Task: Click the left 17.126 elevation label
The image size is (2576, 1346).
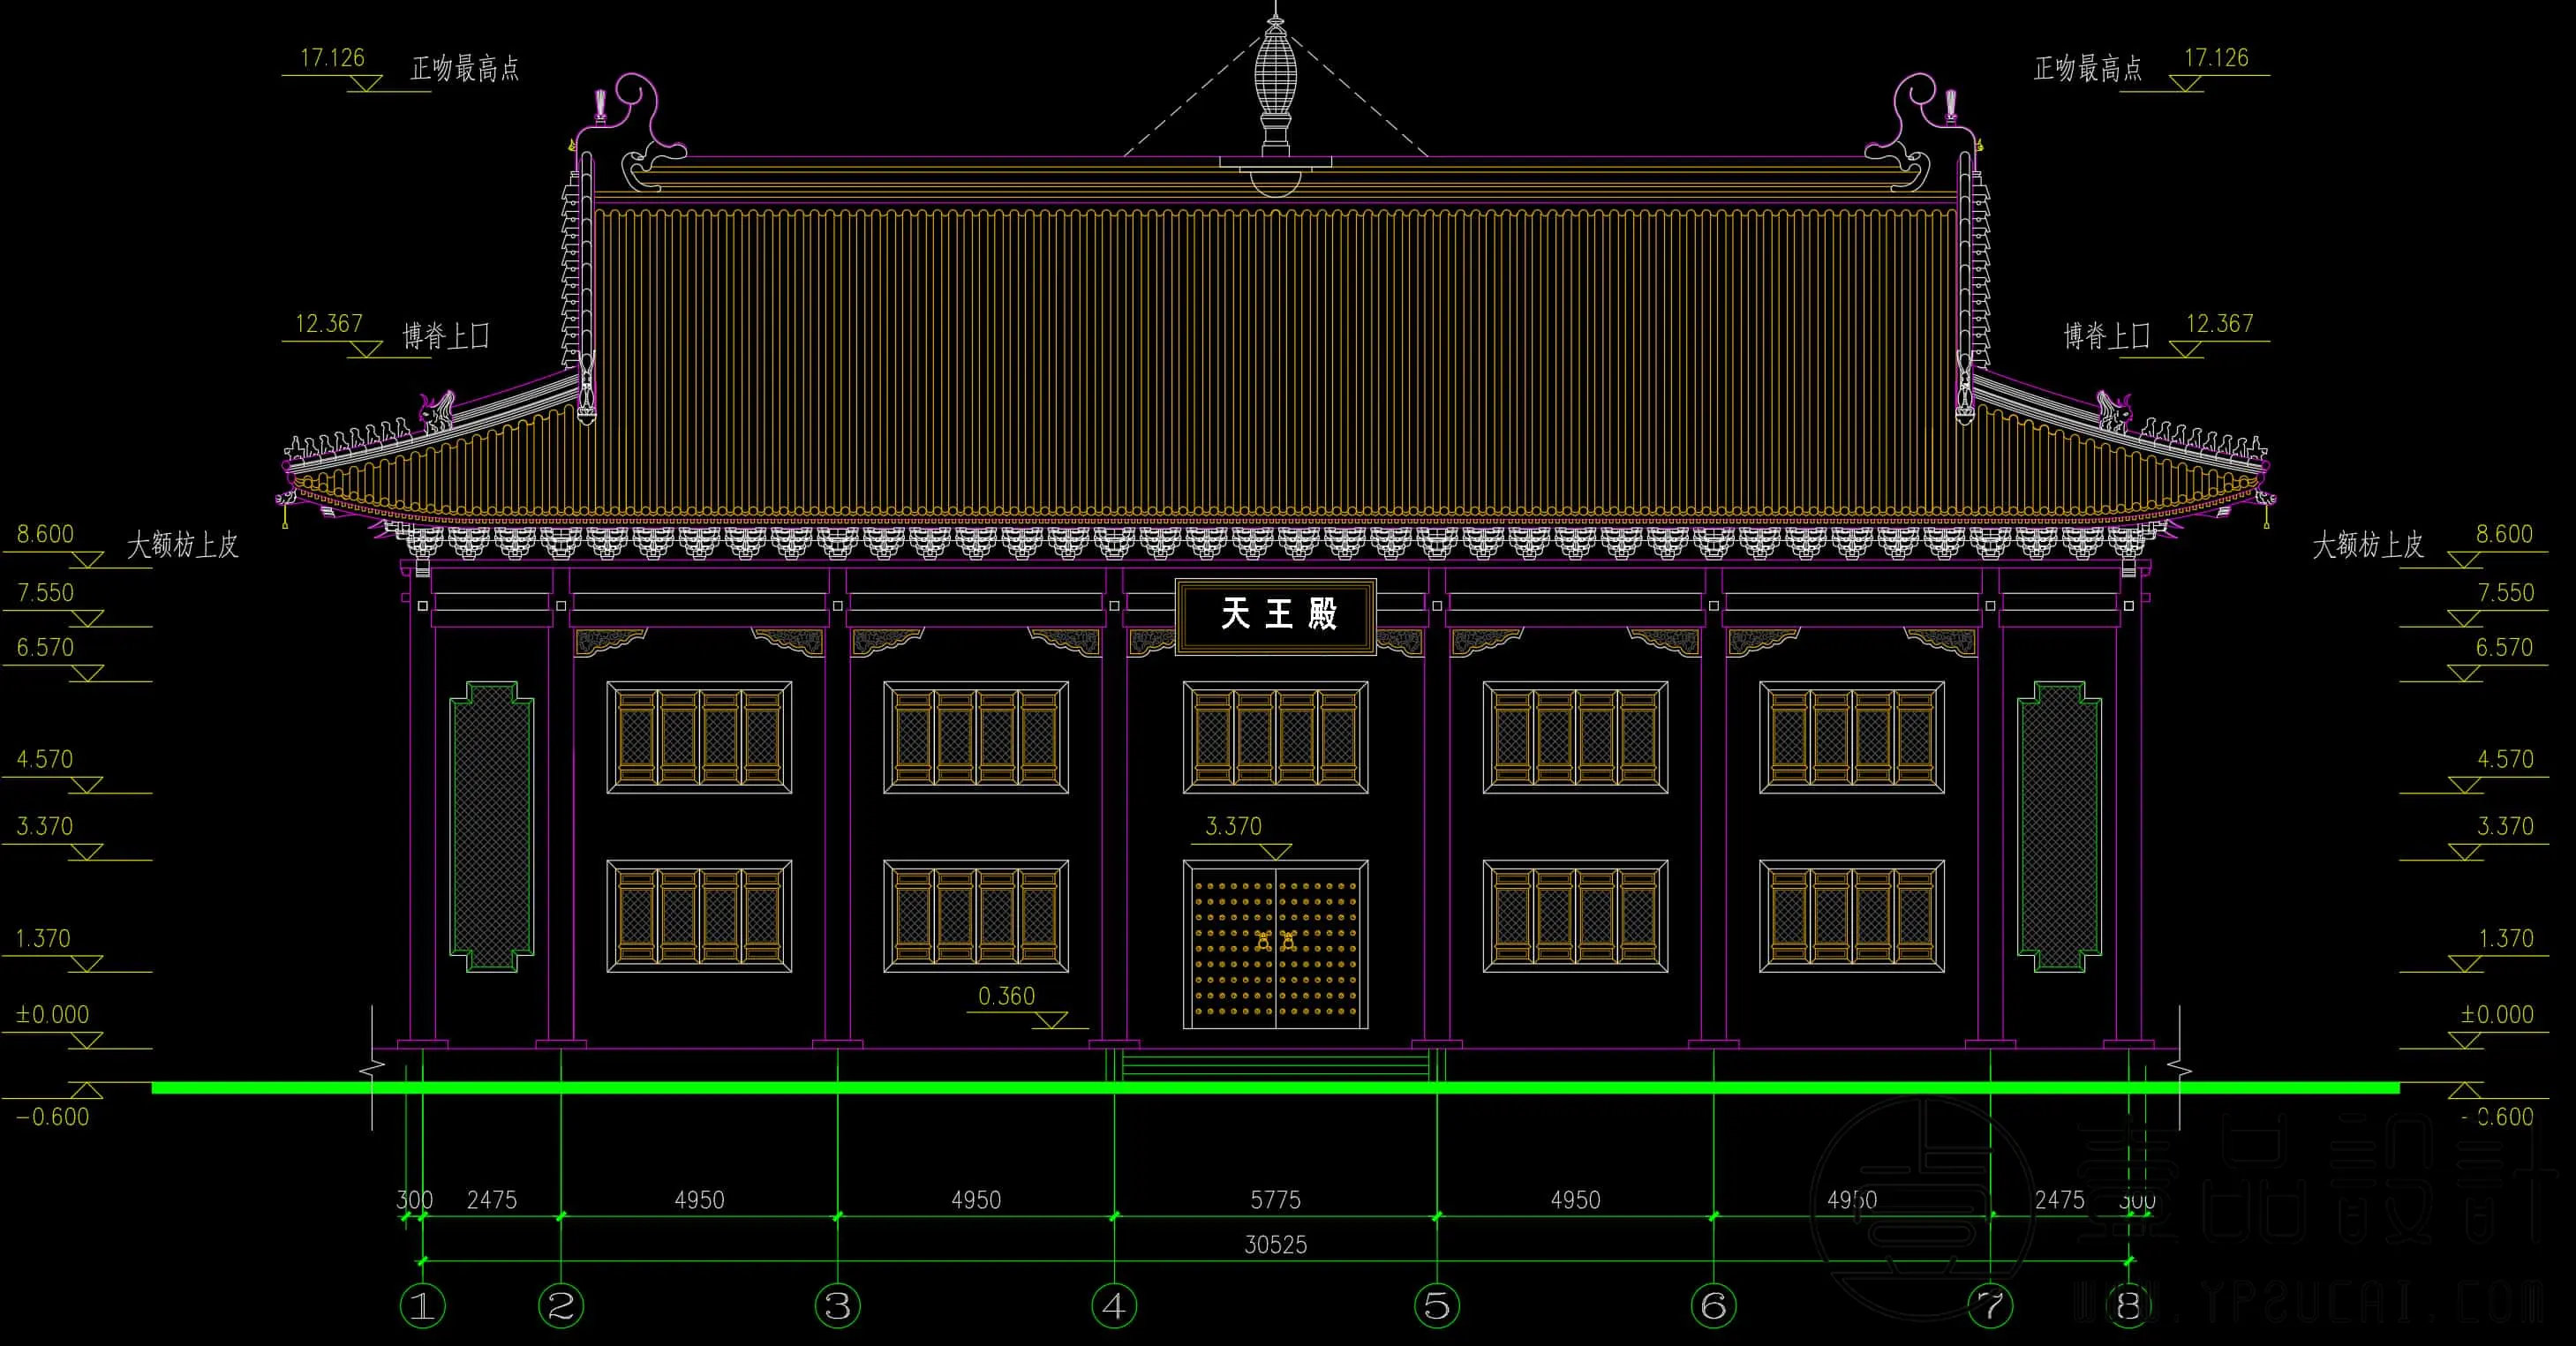Action: [333, 58]
